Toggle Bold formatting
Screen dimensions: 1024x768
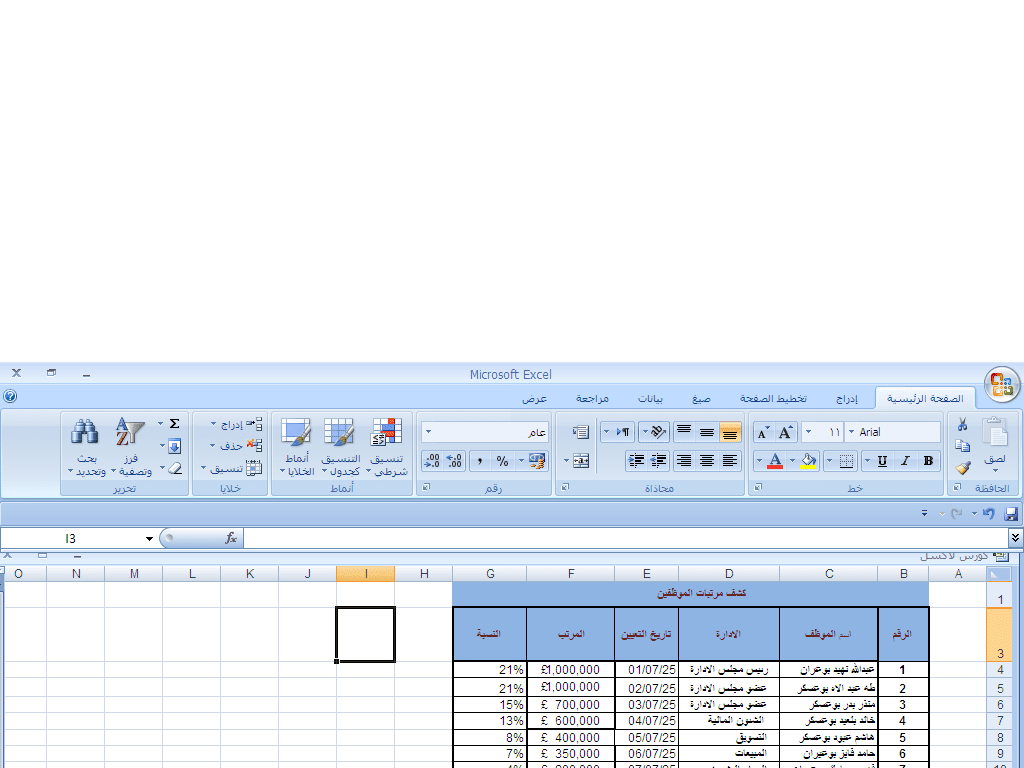[928, 461]
